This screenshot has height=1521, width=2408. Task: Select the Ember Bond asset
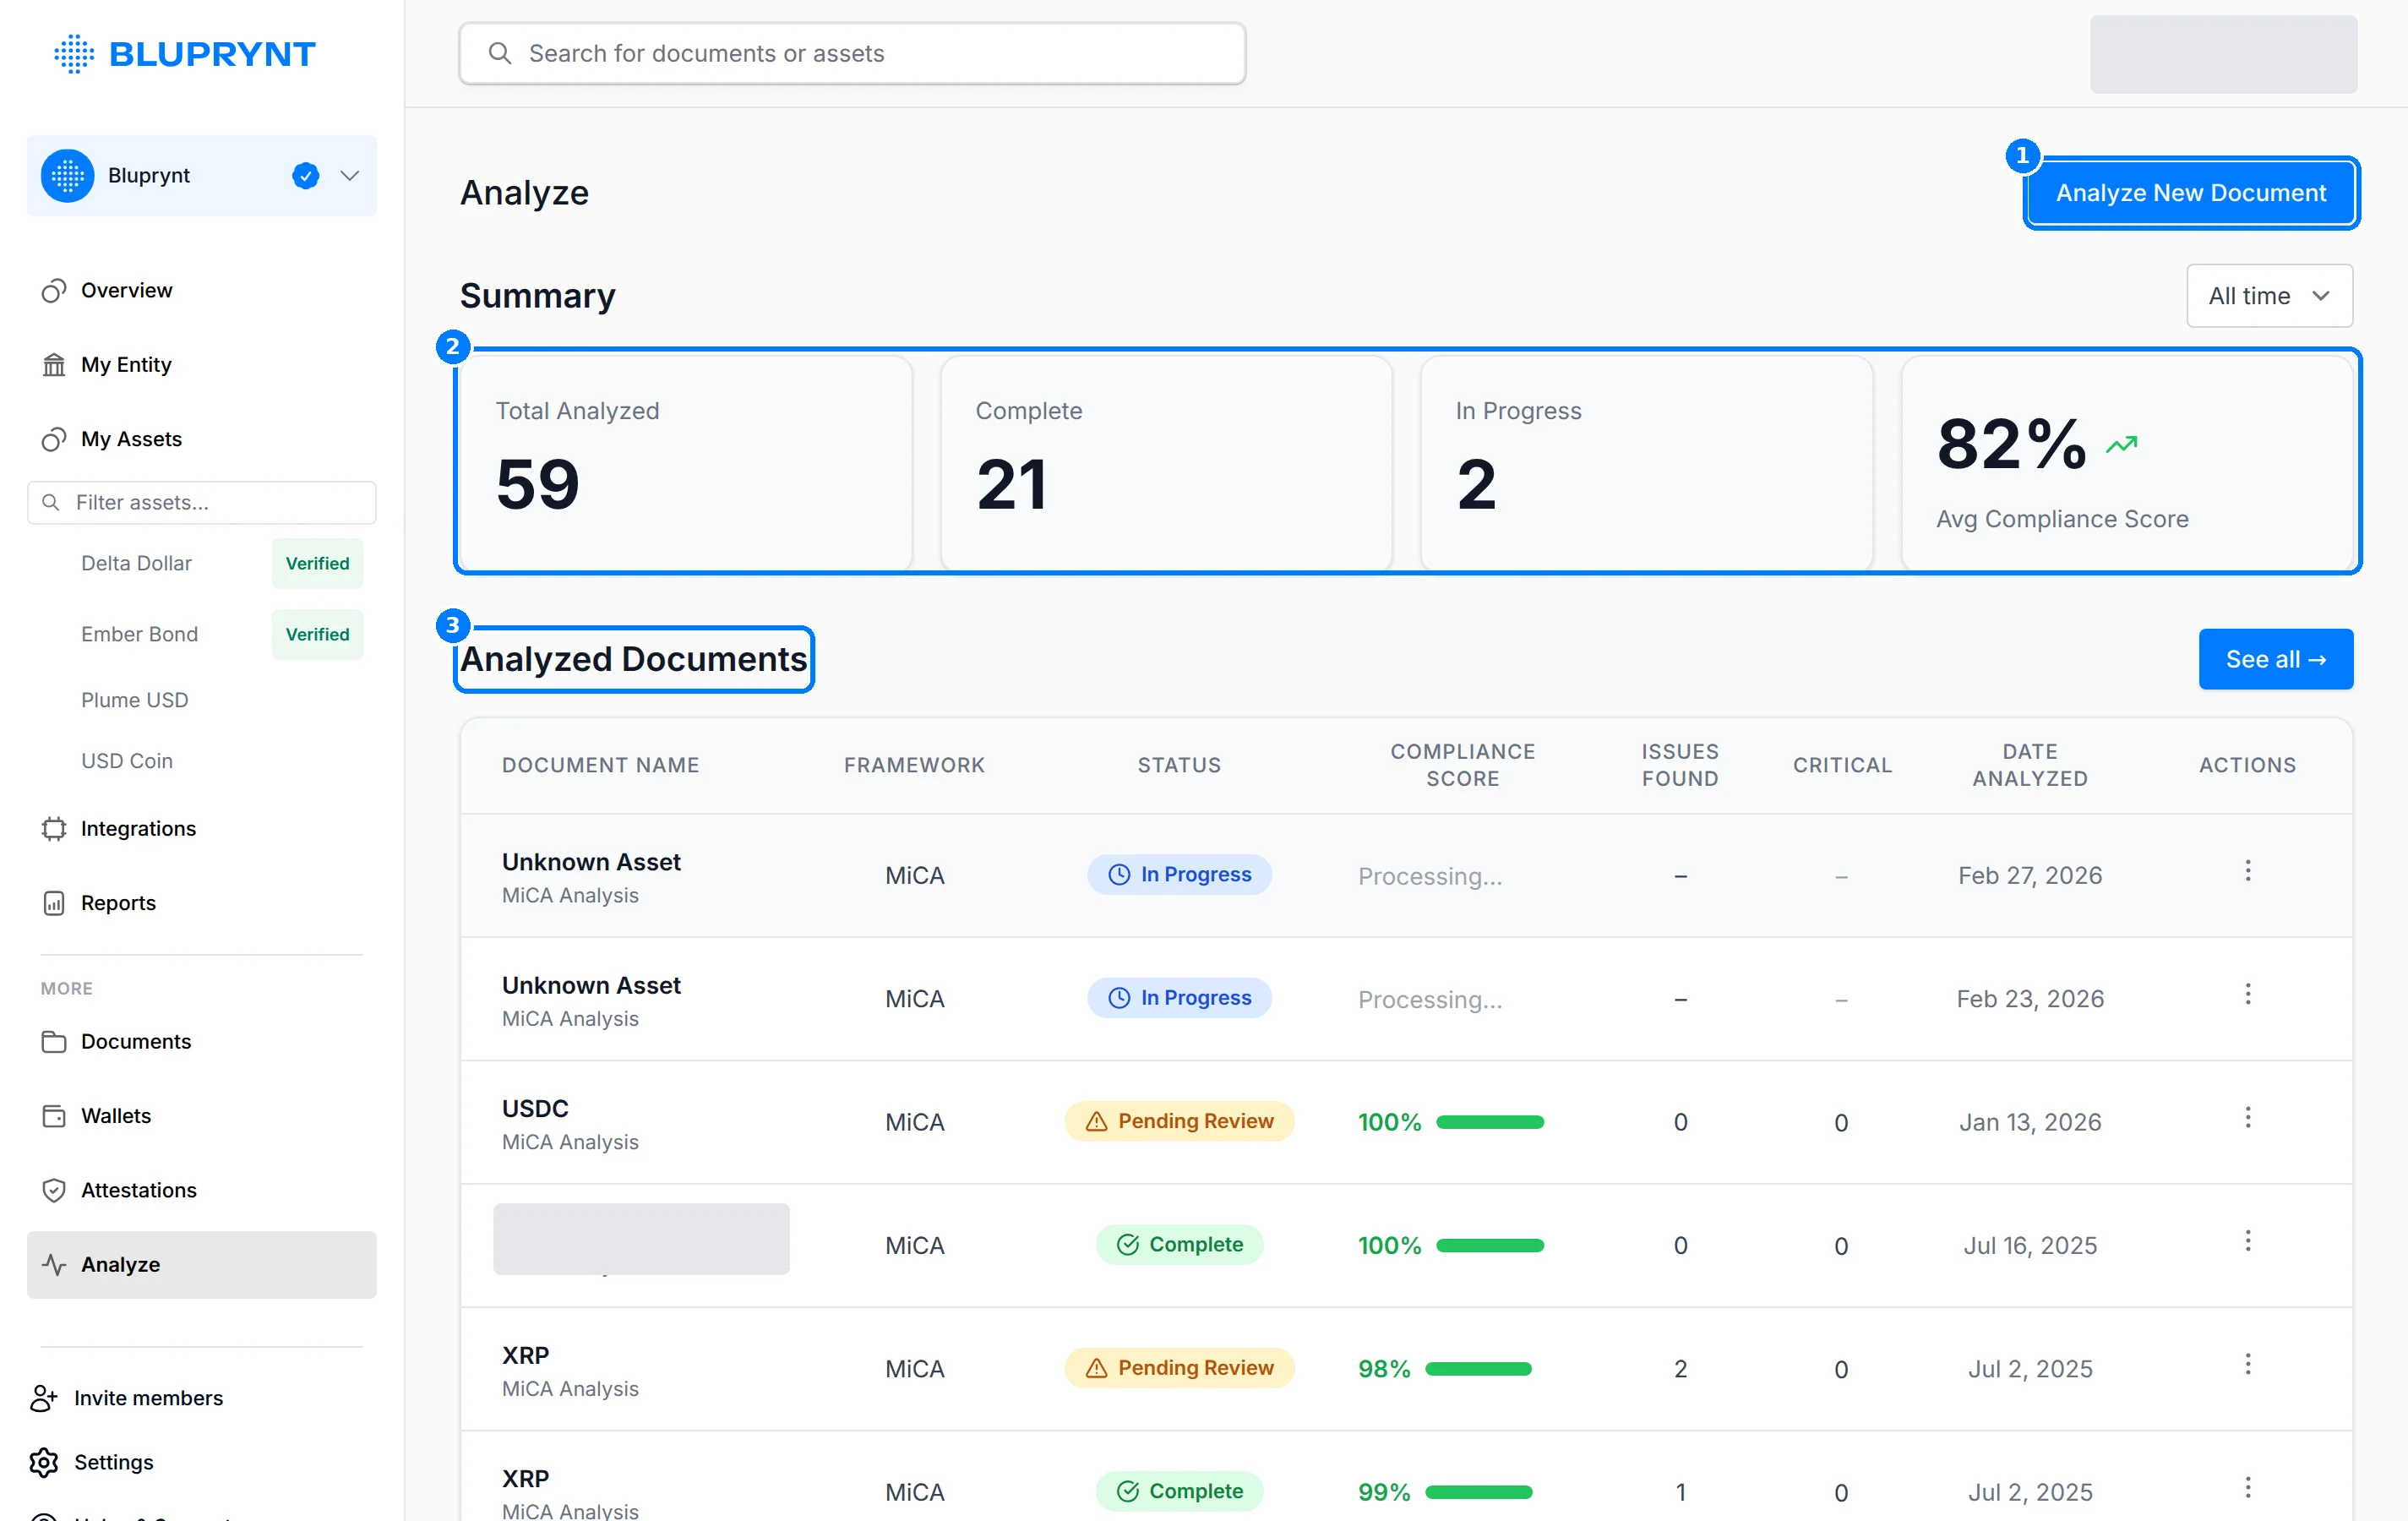click(x=139, y=634)
